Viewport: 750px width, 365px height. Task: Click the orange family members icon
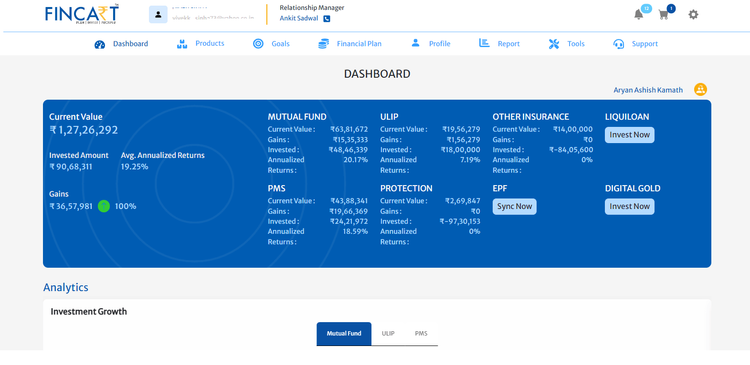point(700,89)
